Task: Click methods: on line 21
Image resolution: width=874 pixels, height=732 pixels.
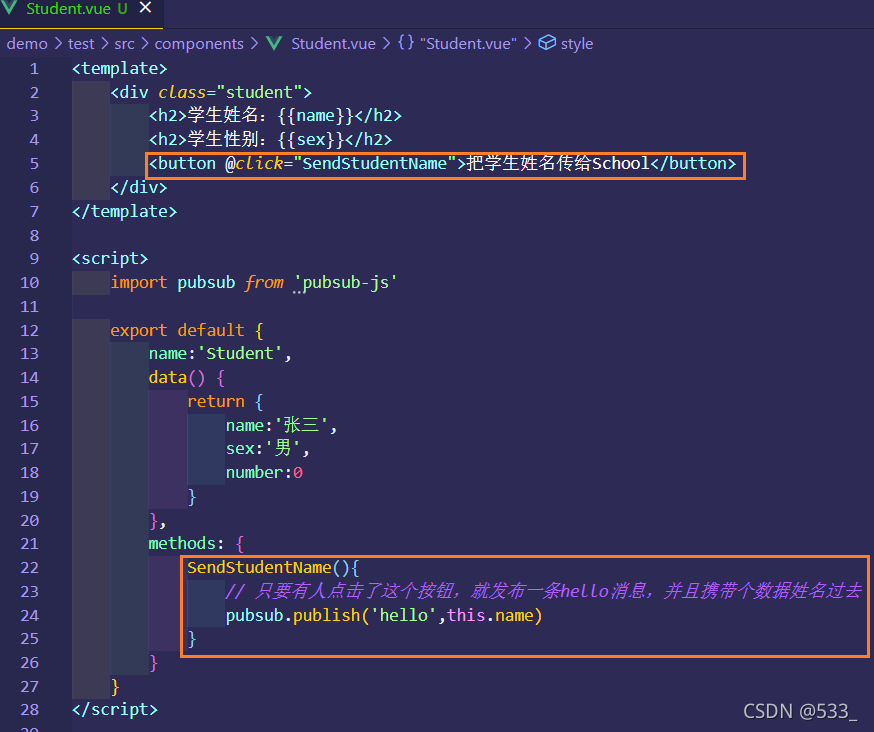Action: pyautogui.click(x=186, y=544)
